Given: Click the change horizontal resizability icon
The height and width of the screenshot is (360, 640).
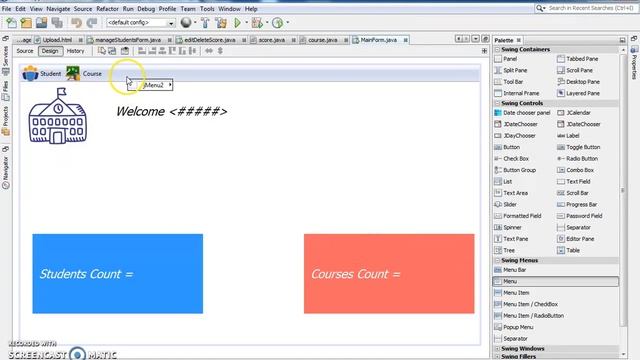Looking at the screenshot, I should (209, 51).
